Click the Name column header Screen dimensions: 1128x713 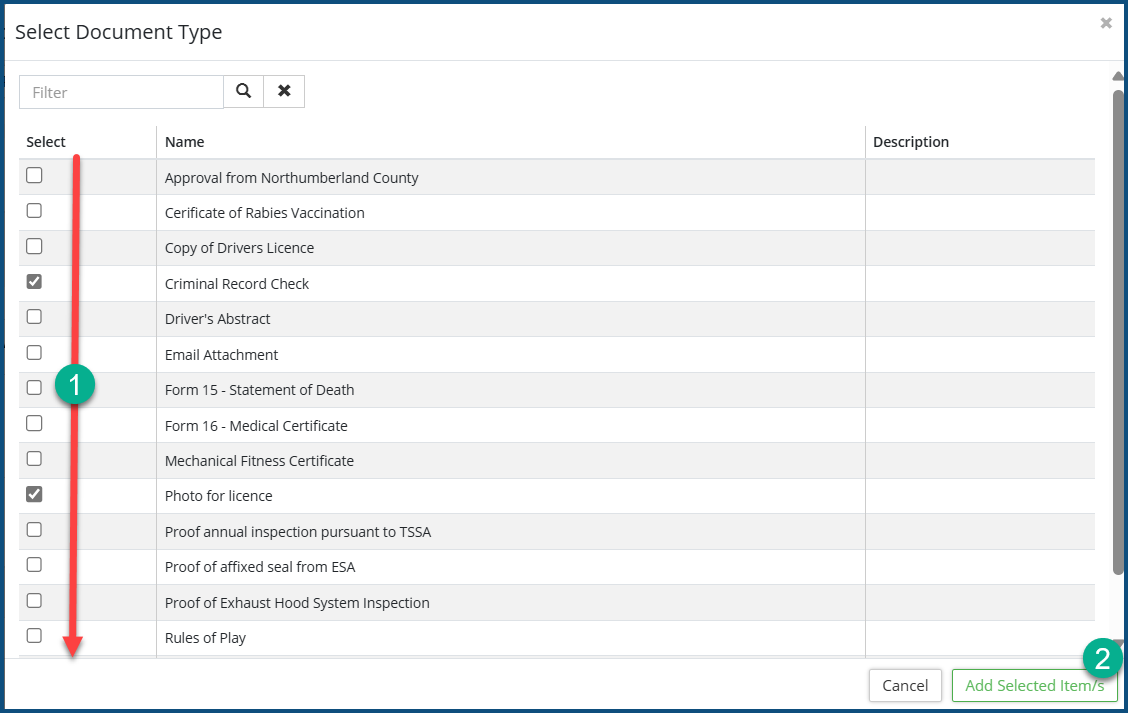185,142
